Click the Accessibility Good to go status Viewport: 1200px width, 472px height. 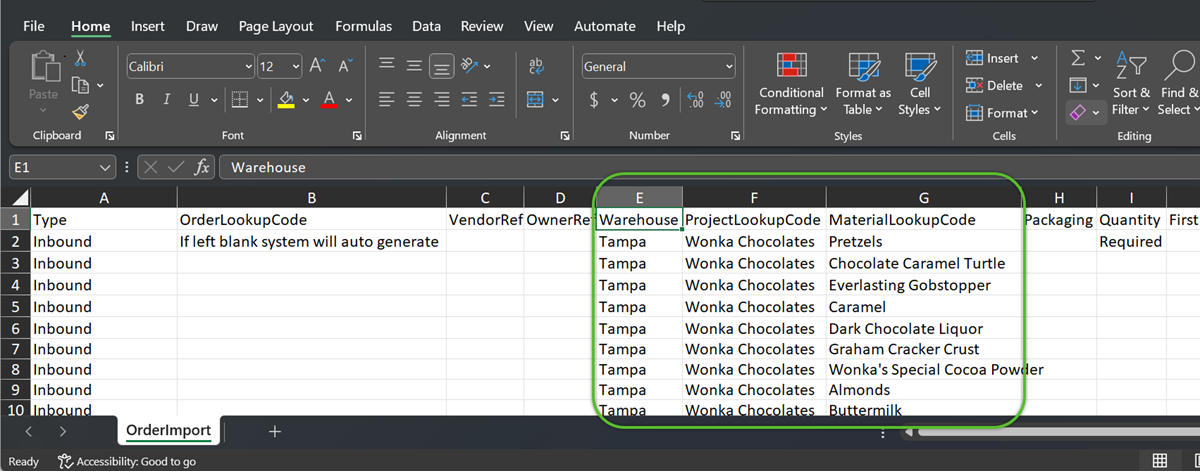[127, 461]
